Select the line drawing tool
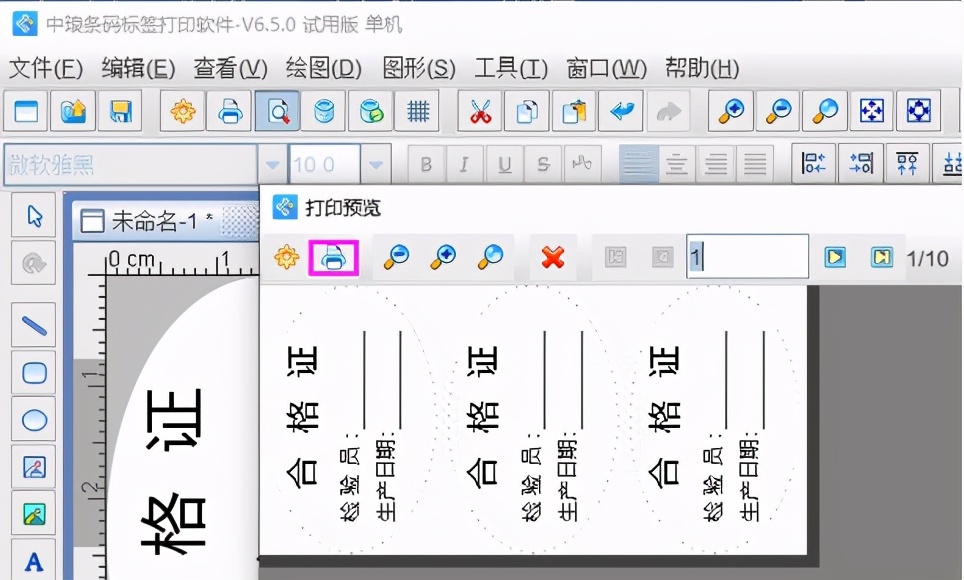Screen dimensions: 964x580 coord(34,325)
